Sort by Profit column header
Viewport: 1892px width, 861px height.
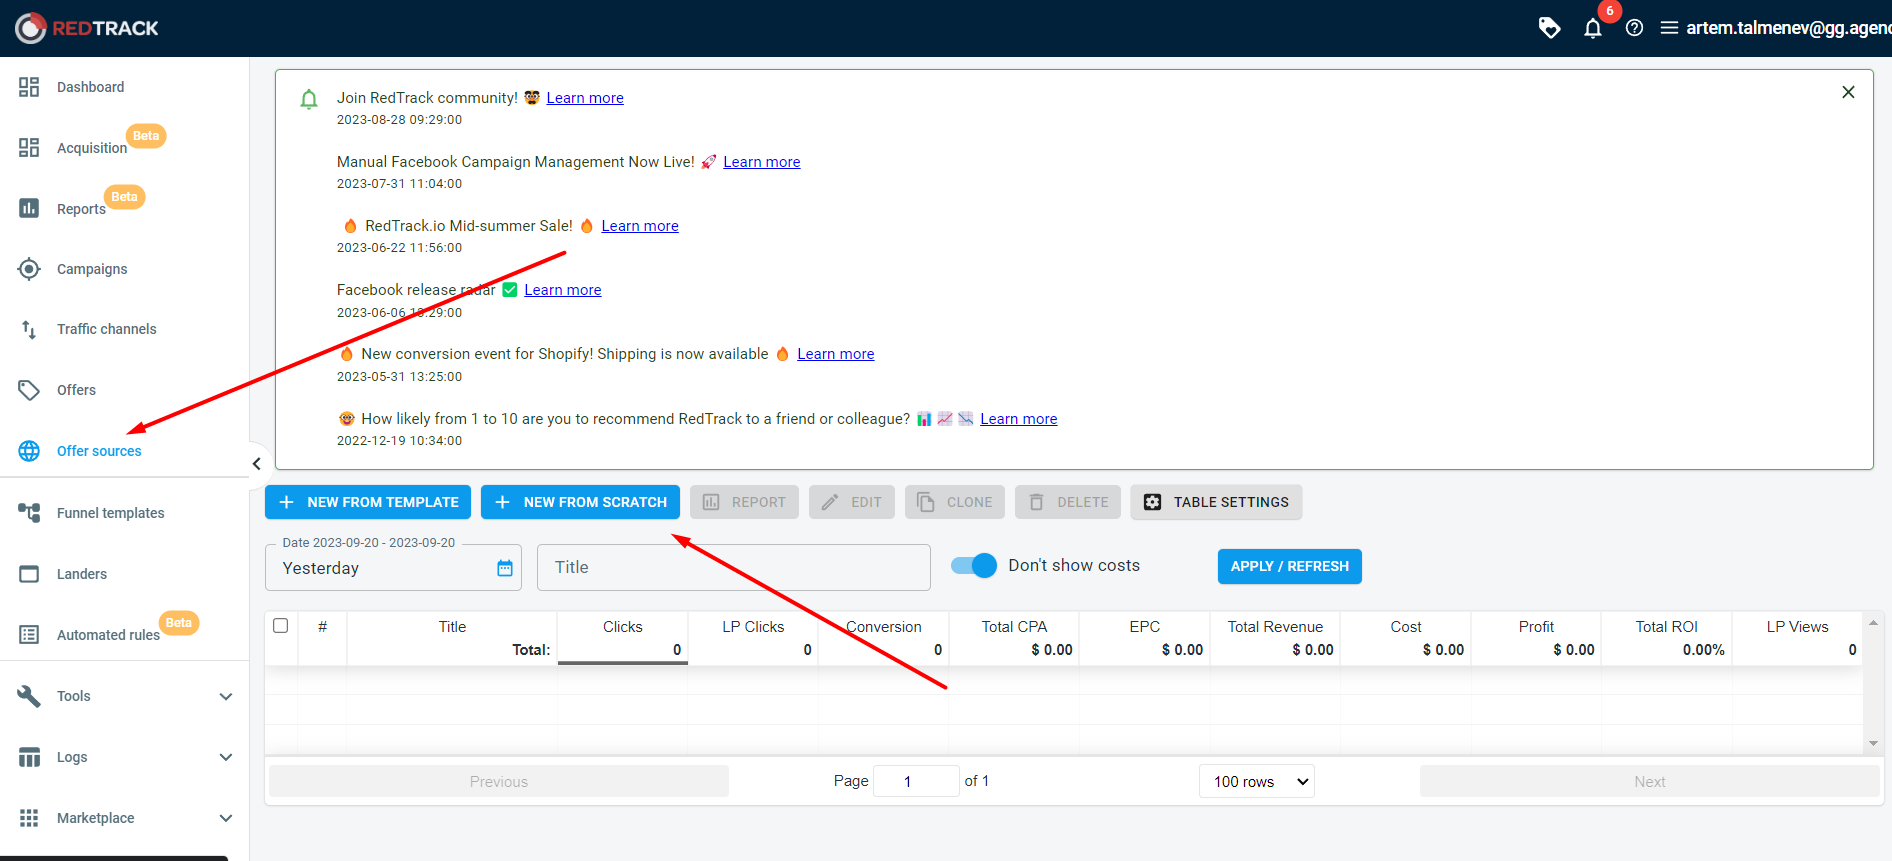tap(1536, 627)
